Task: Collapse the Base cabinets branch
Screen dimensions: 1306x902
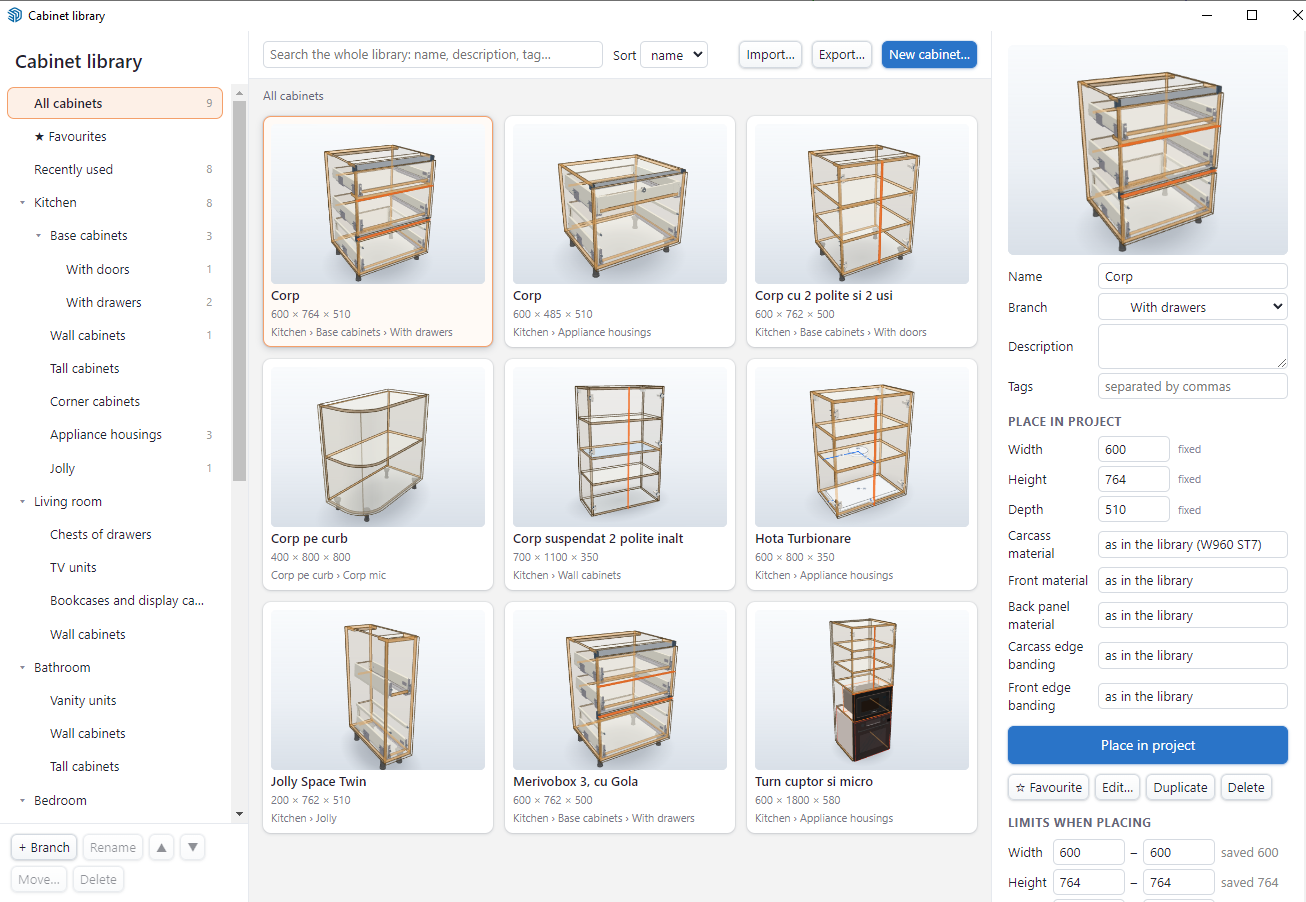Action: pyautogui.click(x=38, y=236)
